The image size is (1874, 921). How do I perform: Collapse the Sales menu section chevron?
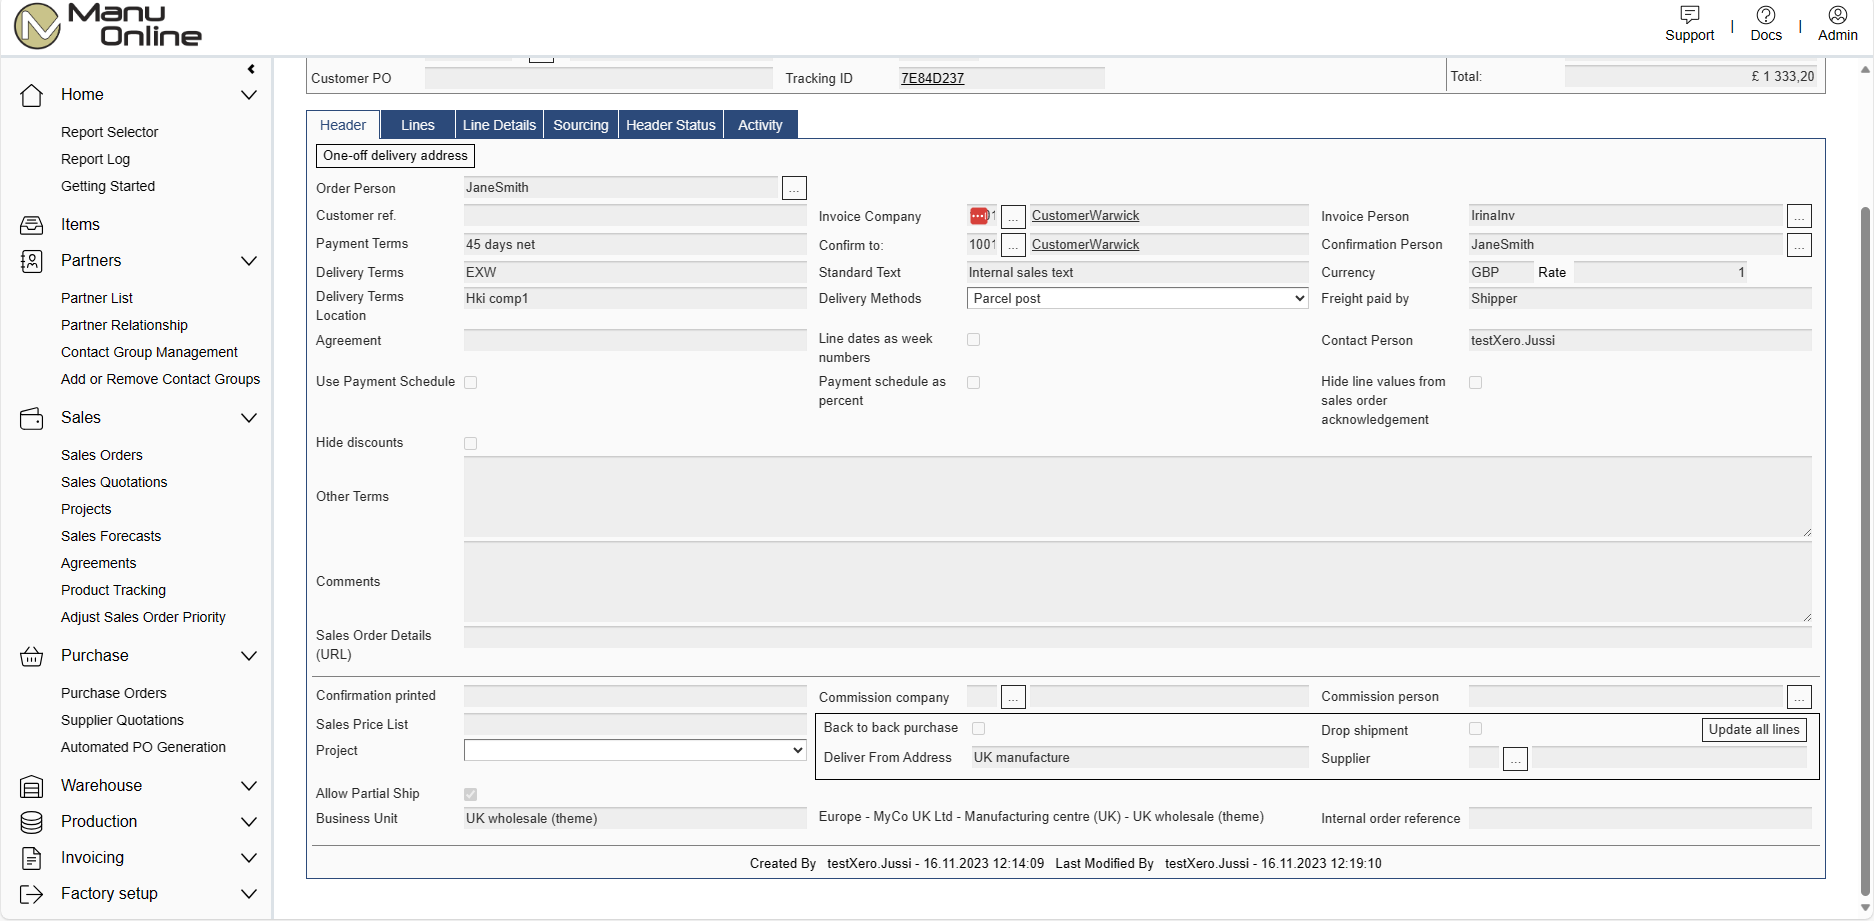249,418
